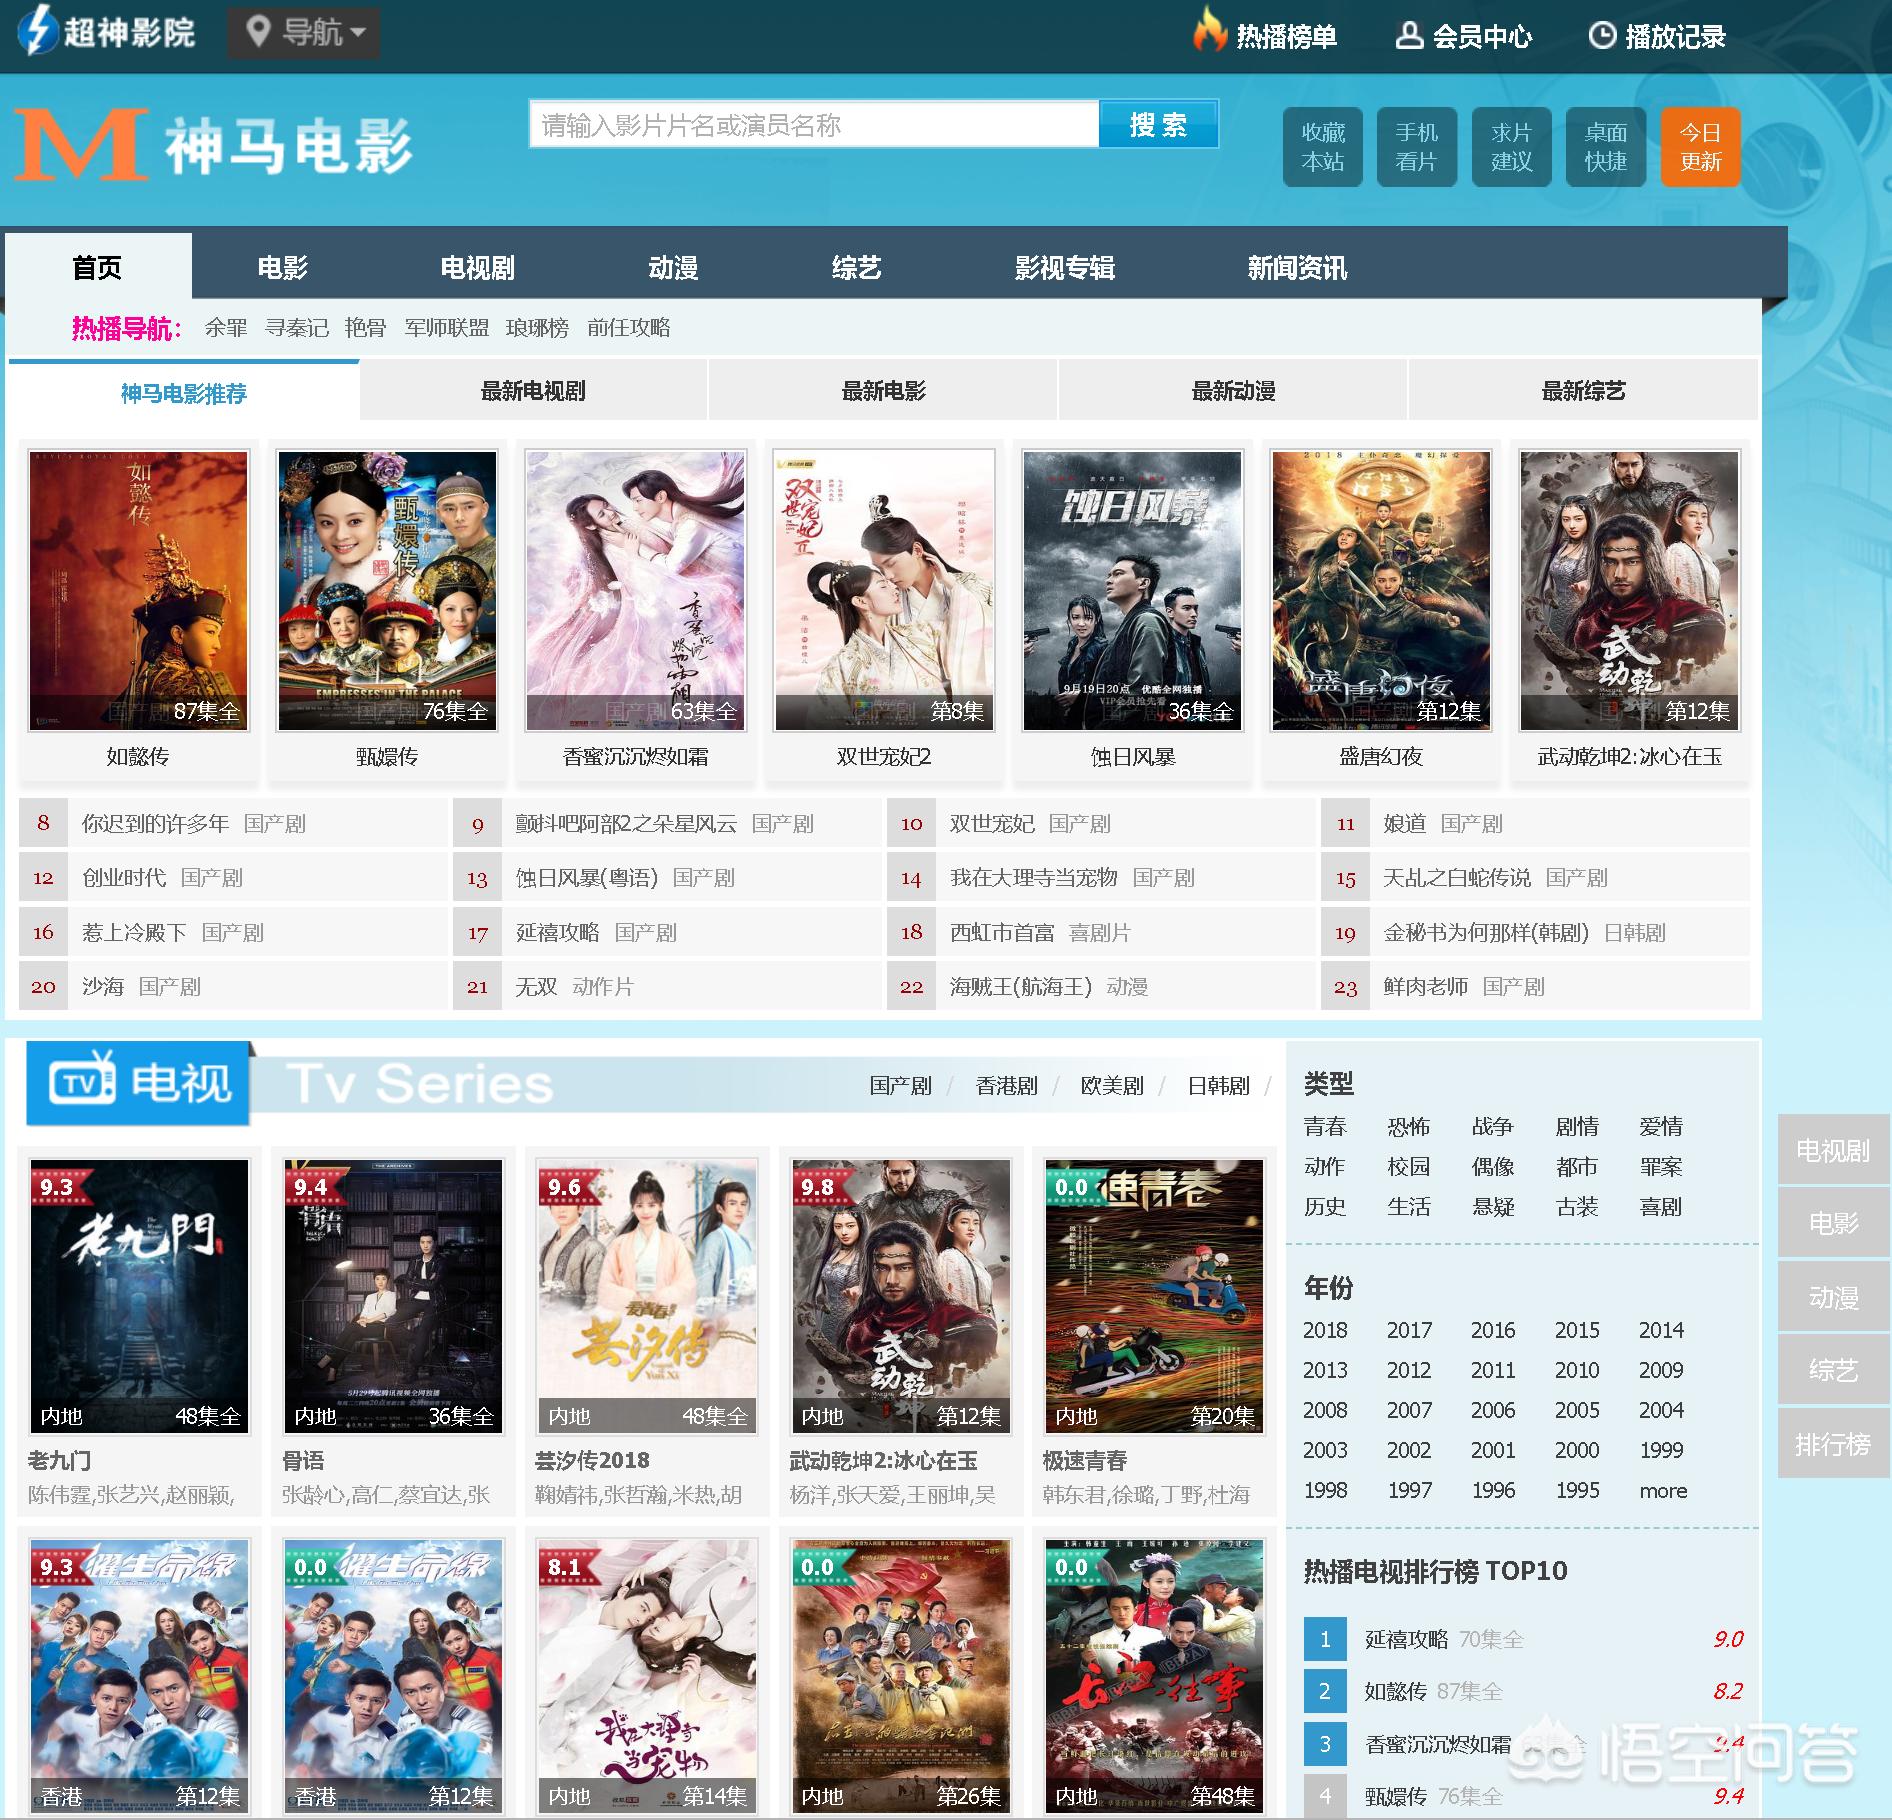The image size is (1892, 1820).
Task: Click the lightning bolt 超神影院 logo
Action: 38,33
